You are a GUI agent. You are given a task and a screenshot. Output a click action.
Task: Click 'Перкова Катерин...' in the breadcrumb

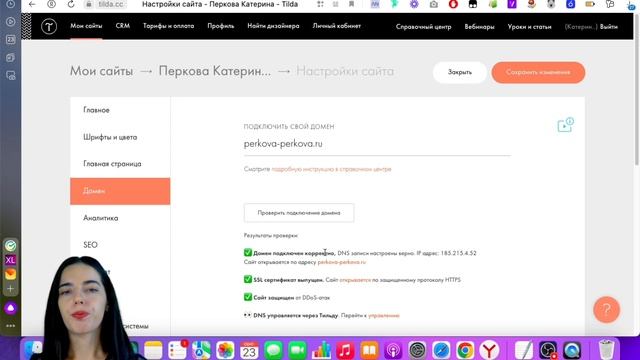[215, 71]
